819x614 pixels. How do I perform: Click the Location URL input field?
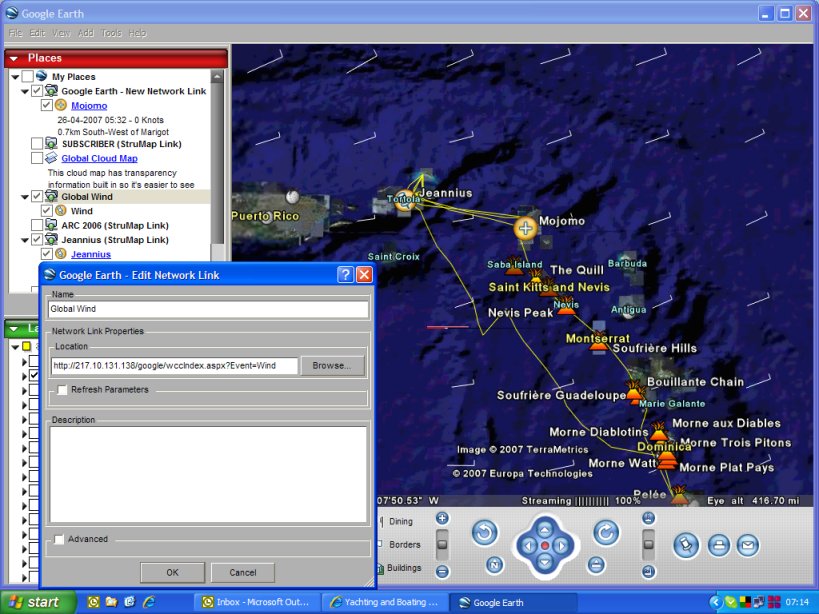click(x=174, y=366)
